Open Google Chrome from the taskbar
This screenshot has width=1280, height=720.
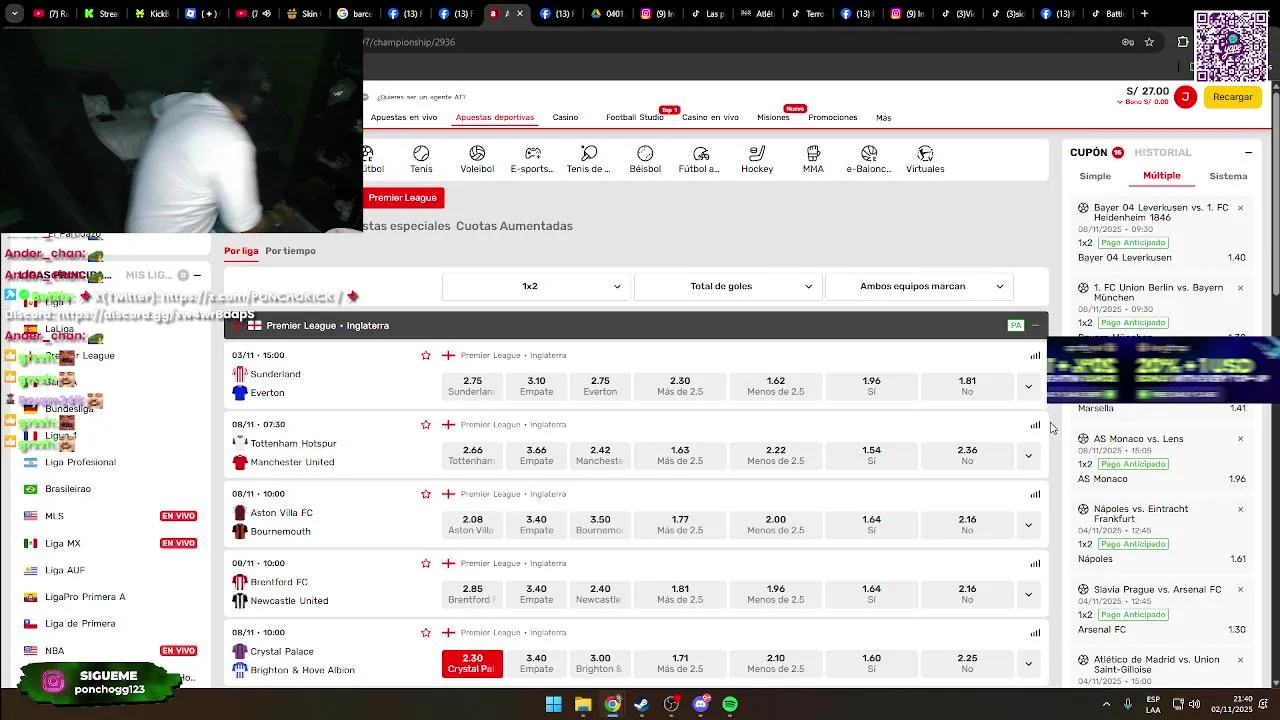(x=612, y=704)
